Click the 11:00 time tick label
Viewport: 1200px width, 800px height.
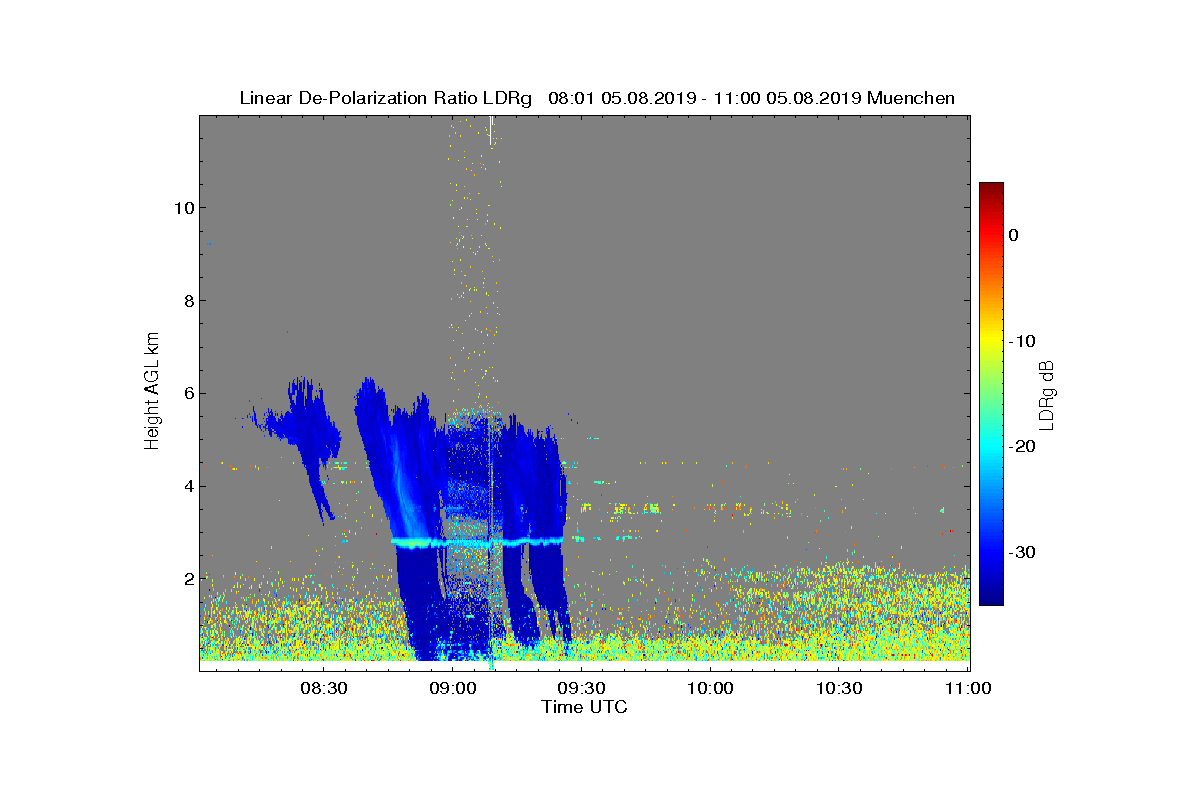pyautogui.click(x=969, y=688)
